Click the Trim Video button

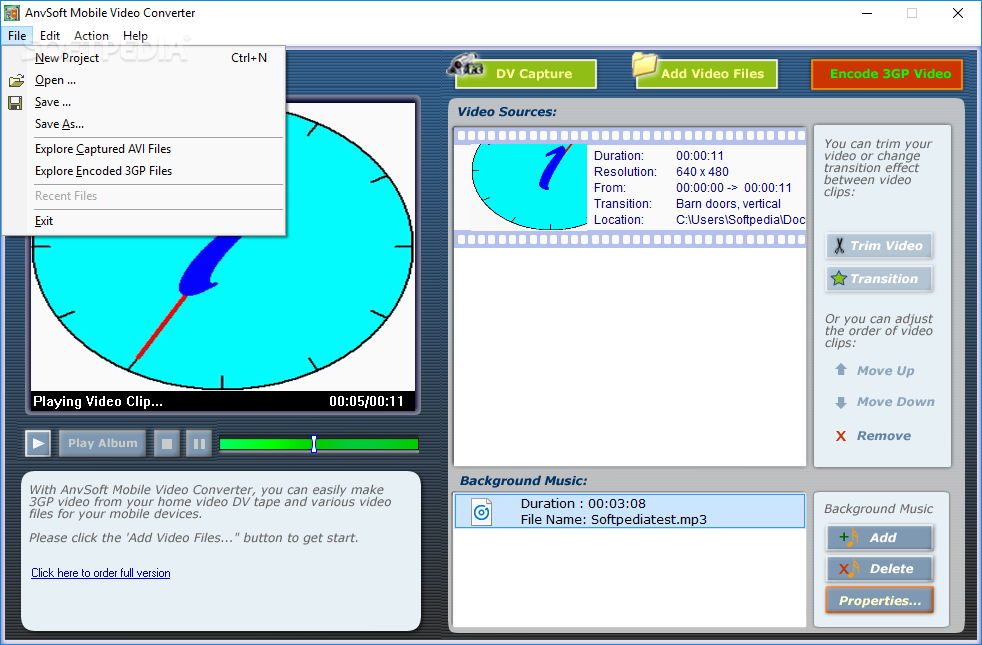tap(879, 245)
